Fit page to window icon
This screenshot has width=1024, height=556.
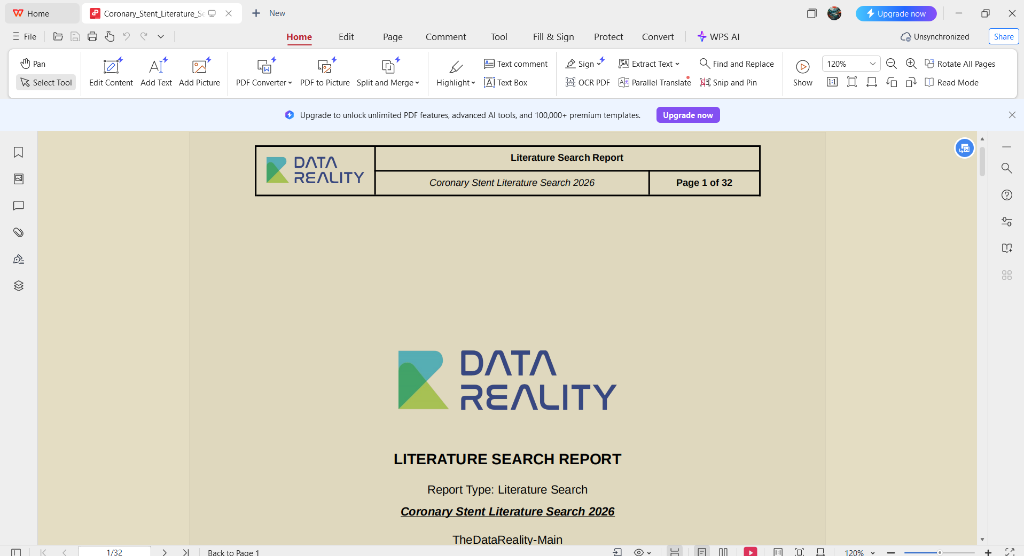tap(852, 82)
